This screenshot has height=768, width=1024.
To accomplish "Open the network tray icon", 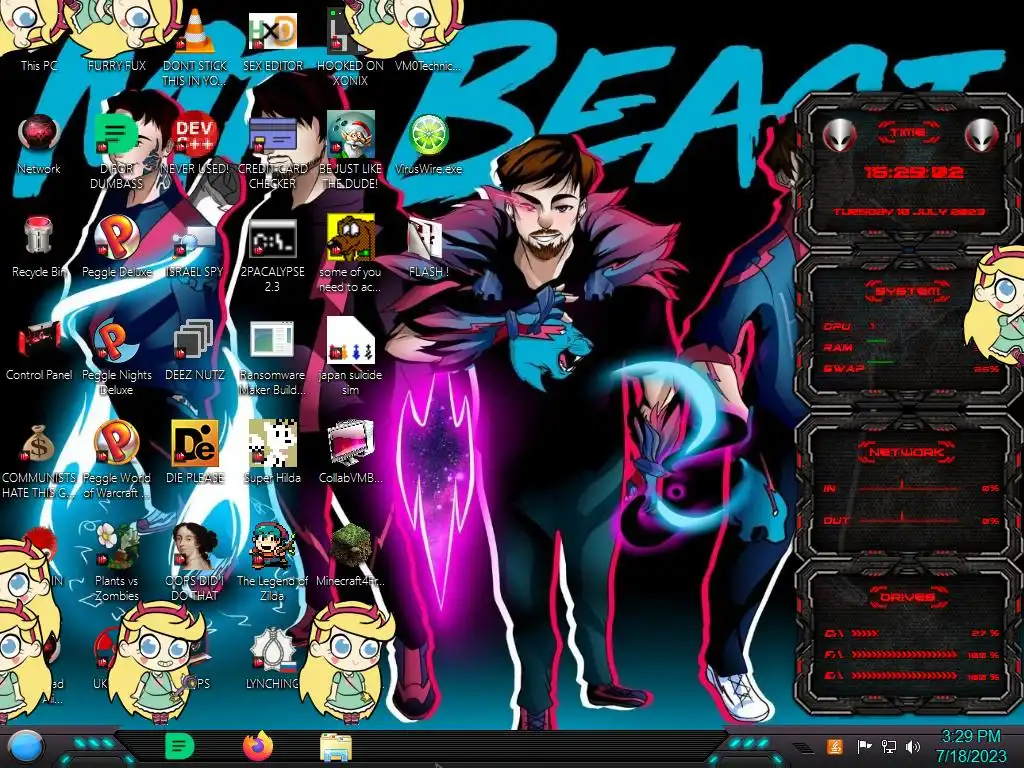I will point(889,747).
